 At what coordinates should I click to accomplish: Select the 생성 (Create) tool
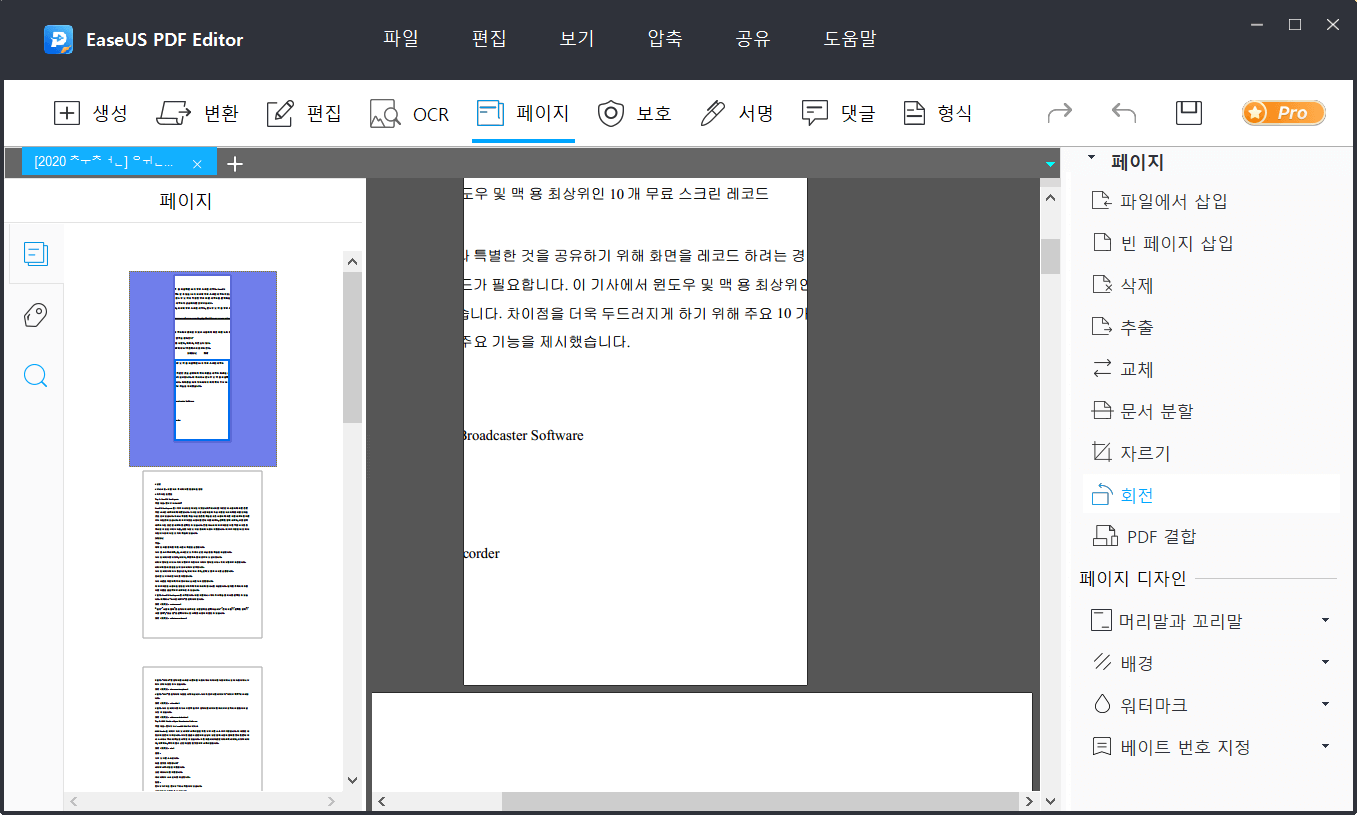coord(91,113)
